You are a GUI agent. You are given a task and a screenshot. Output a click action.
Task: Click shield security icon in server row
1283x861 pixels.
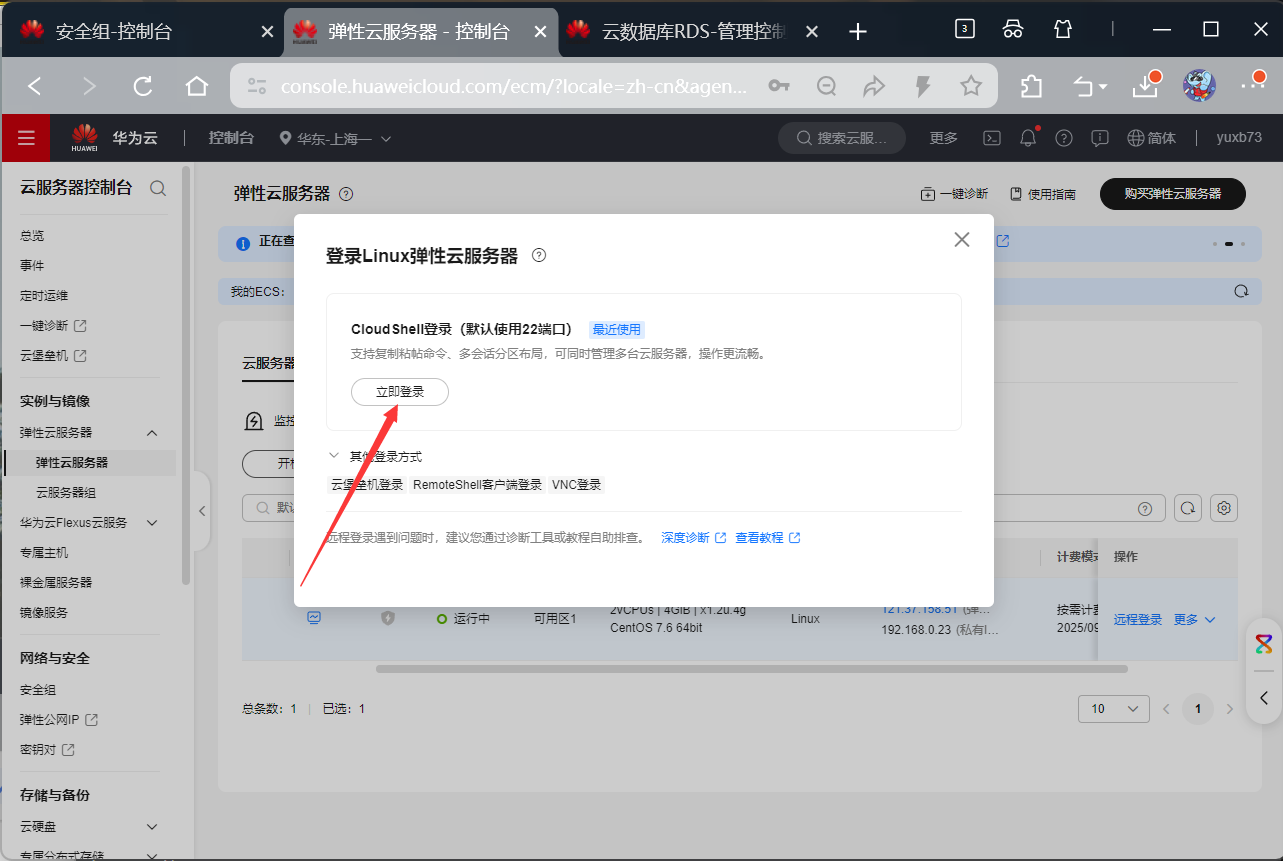point(388,618)
